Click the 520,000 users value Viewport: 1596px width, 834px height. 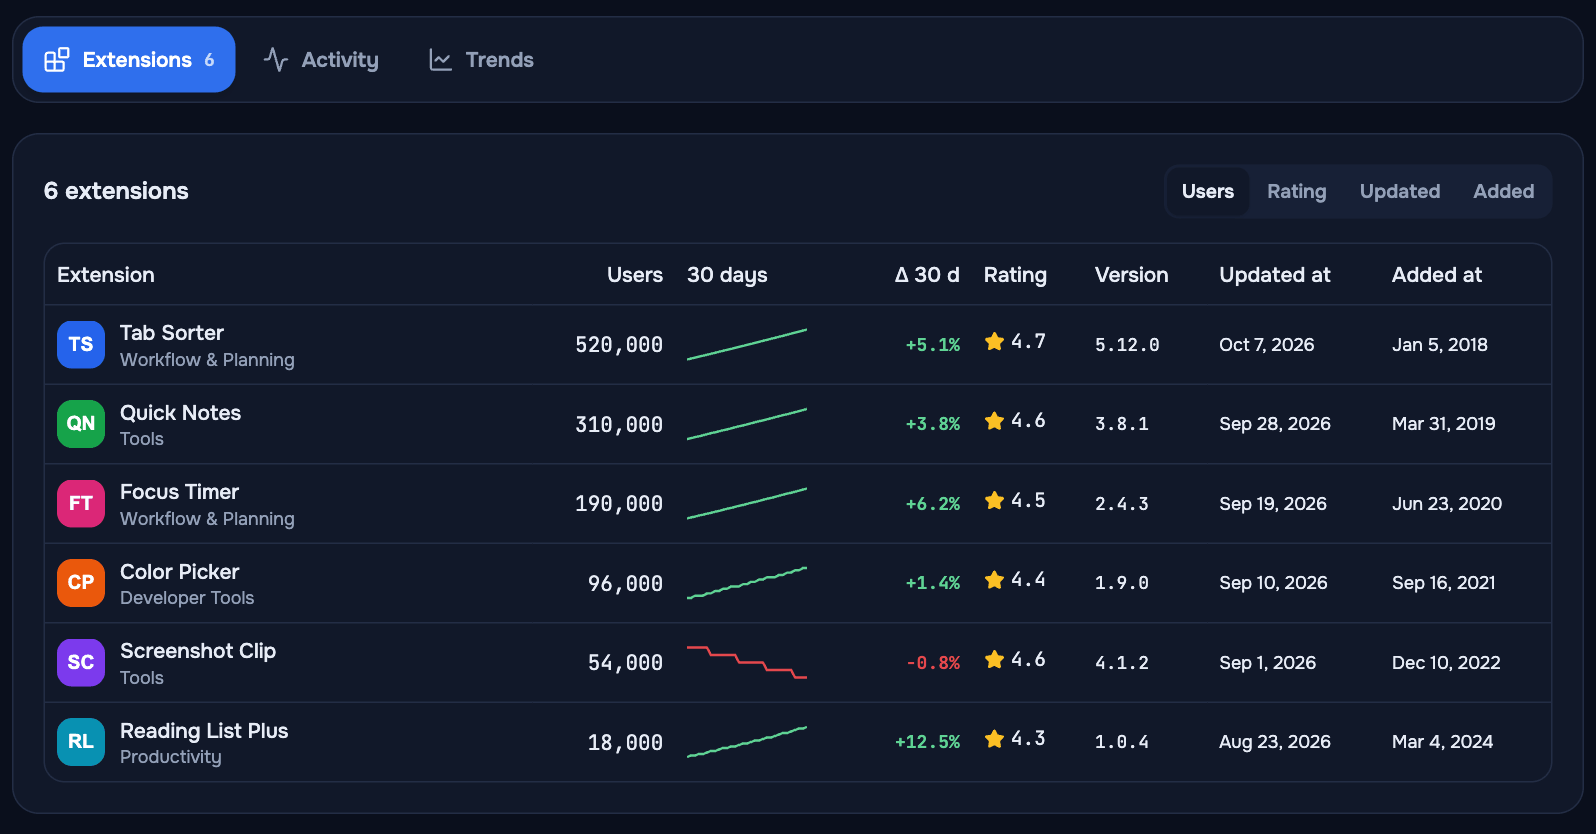(619, 345)
